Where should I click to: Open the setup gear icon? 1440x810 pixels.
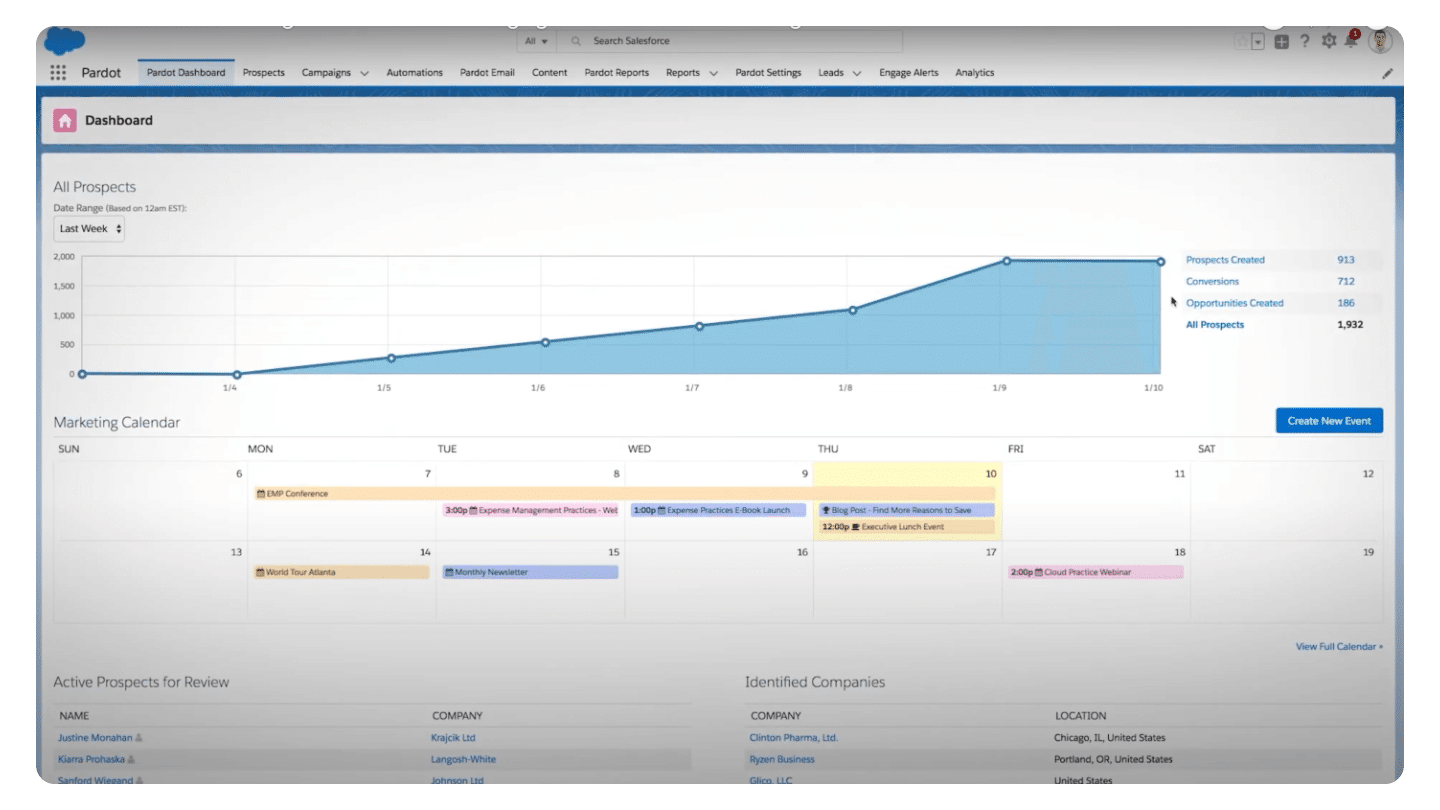coord(1329,41)
